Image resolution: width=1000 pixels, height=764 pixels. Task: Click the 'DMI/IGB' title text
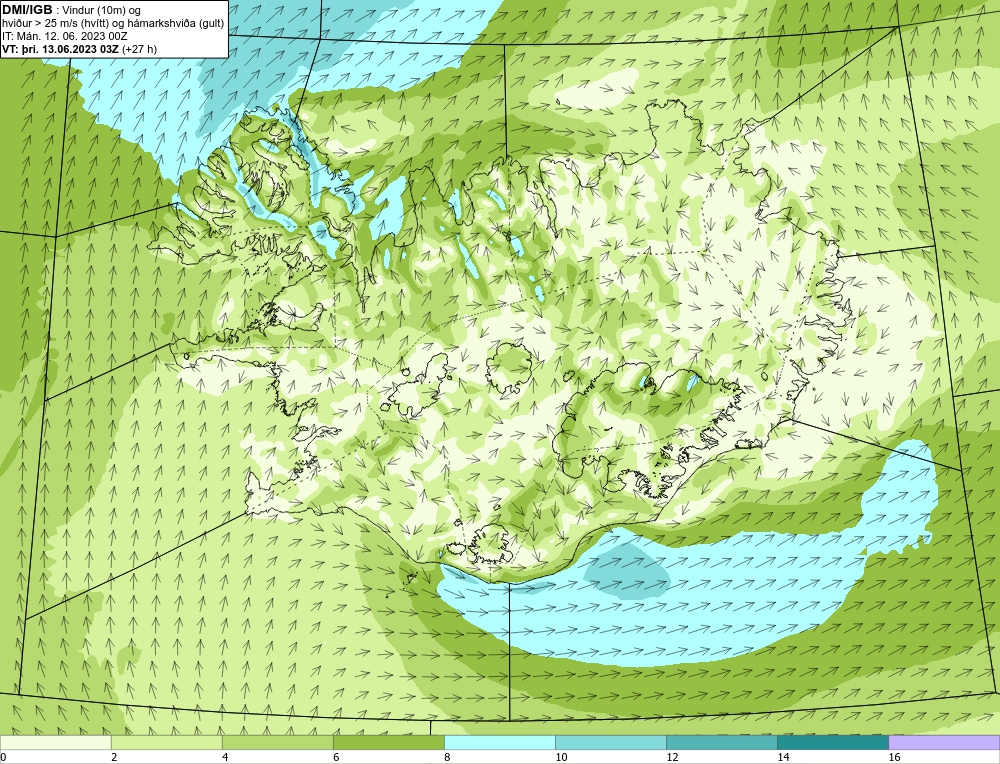27,10
